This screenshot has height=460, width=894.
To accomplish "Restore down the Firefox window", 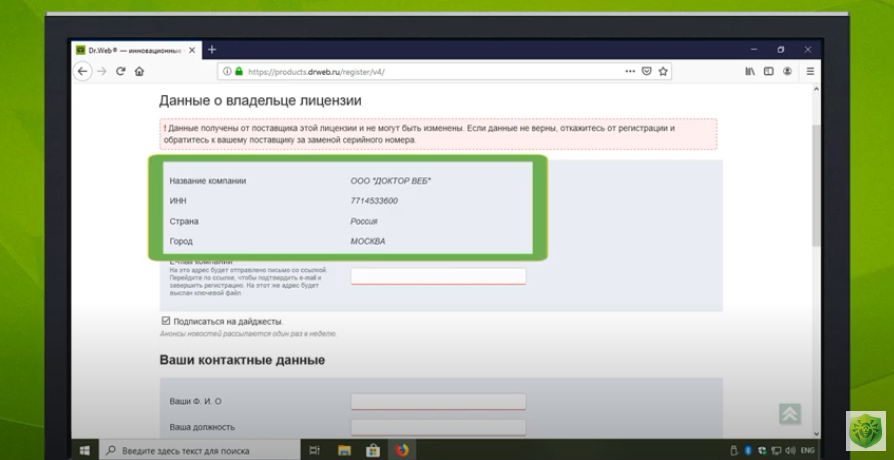I will [x=781, y=50].
